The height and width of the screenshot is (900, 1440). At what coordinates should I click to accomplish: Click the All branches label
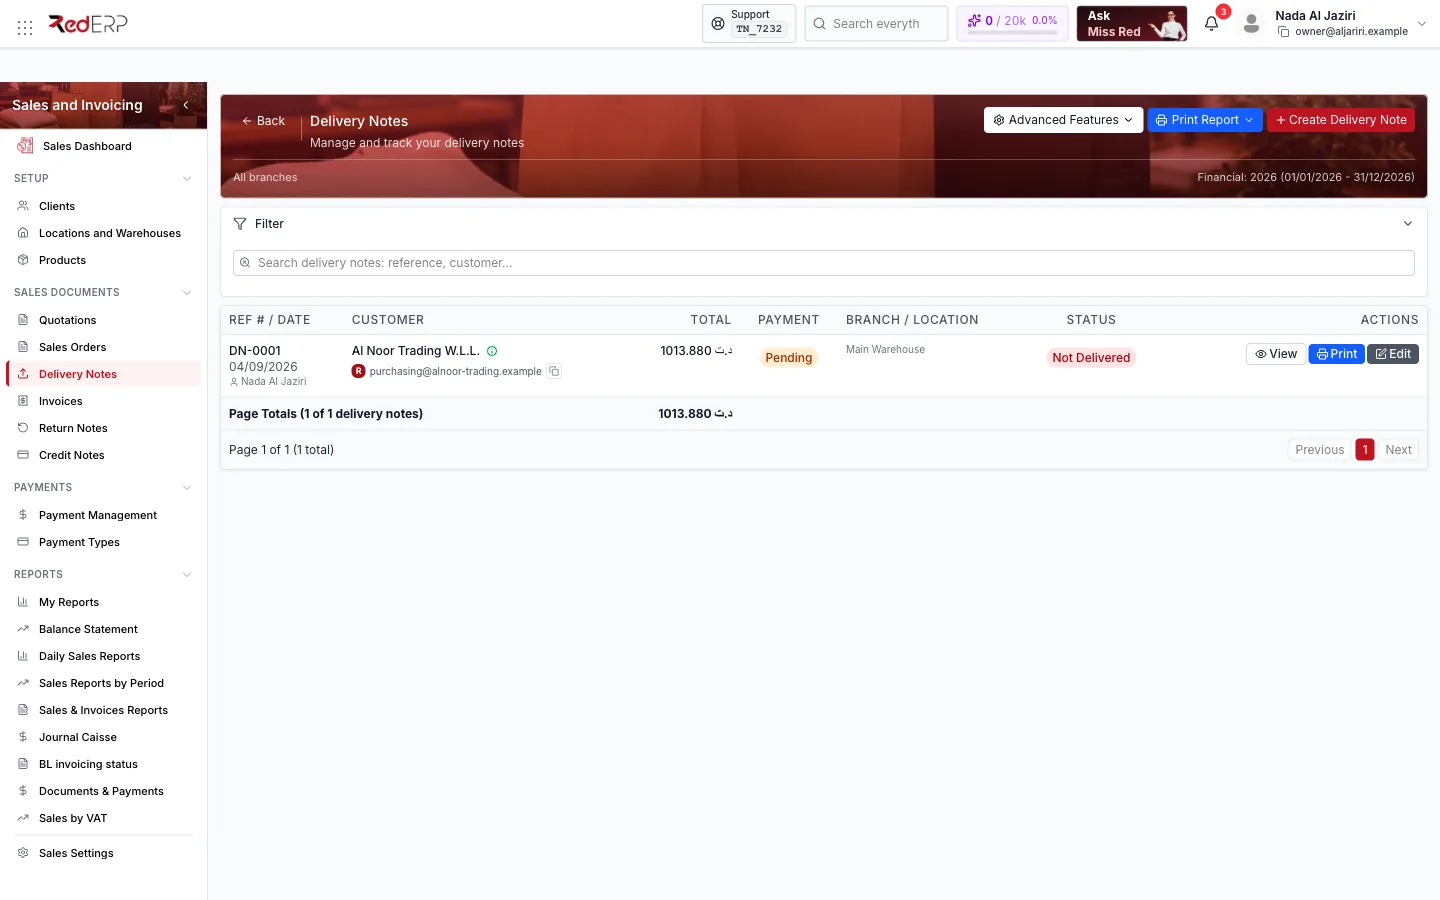click(265, 177)
